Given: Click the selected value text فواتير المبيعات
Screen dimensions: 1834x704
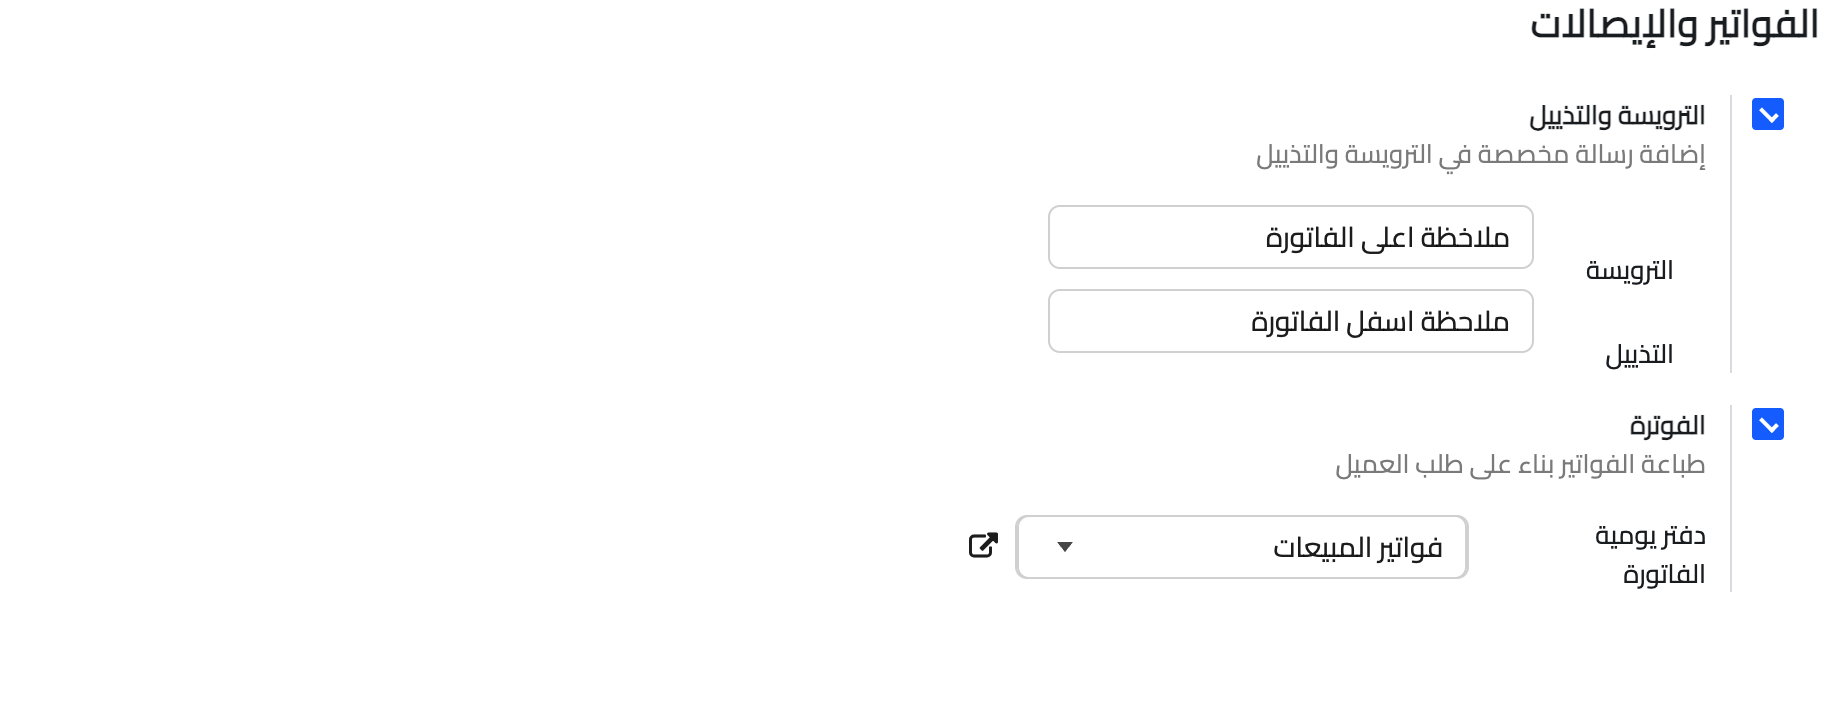Looking at the screenshot, I should click(x=1357, y=548).
